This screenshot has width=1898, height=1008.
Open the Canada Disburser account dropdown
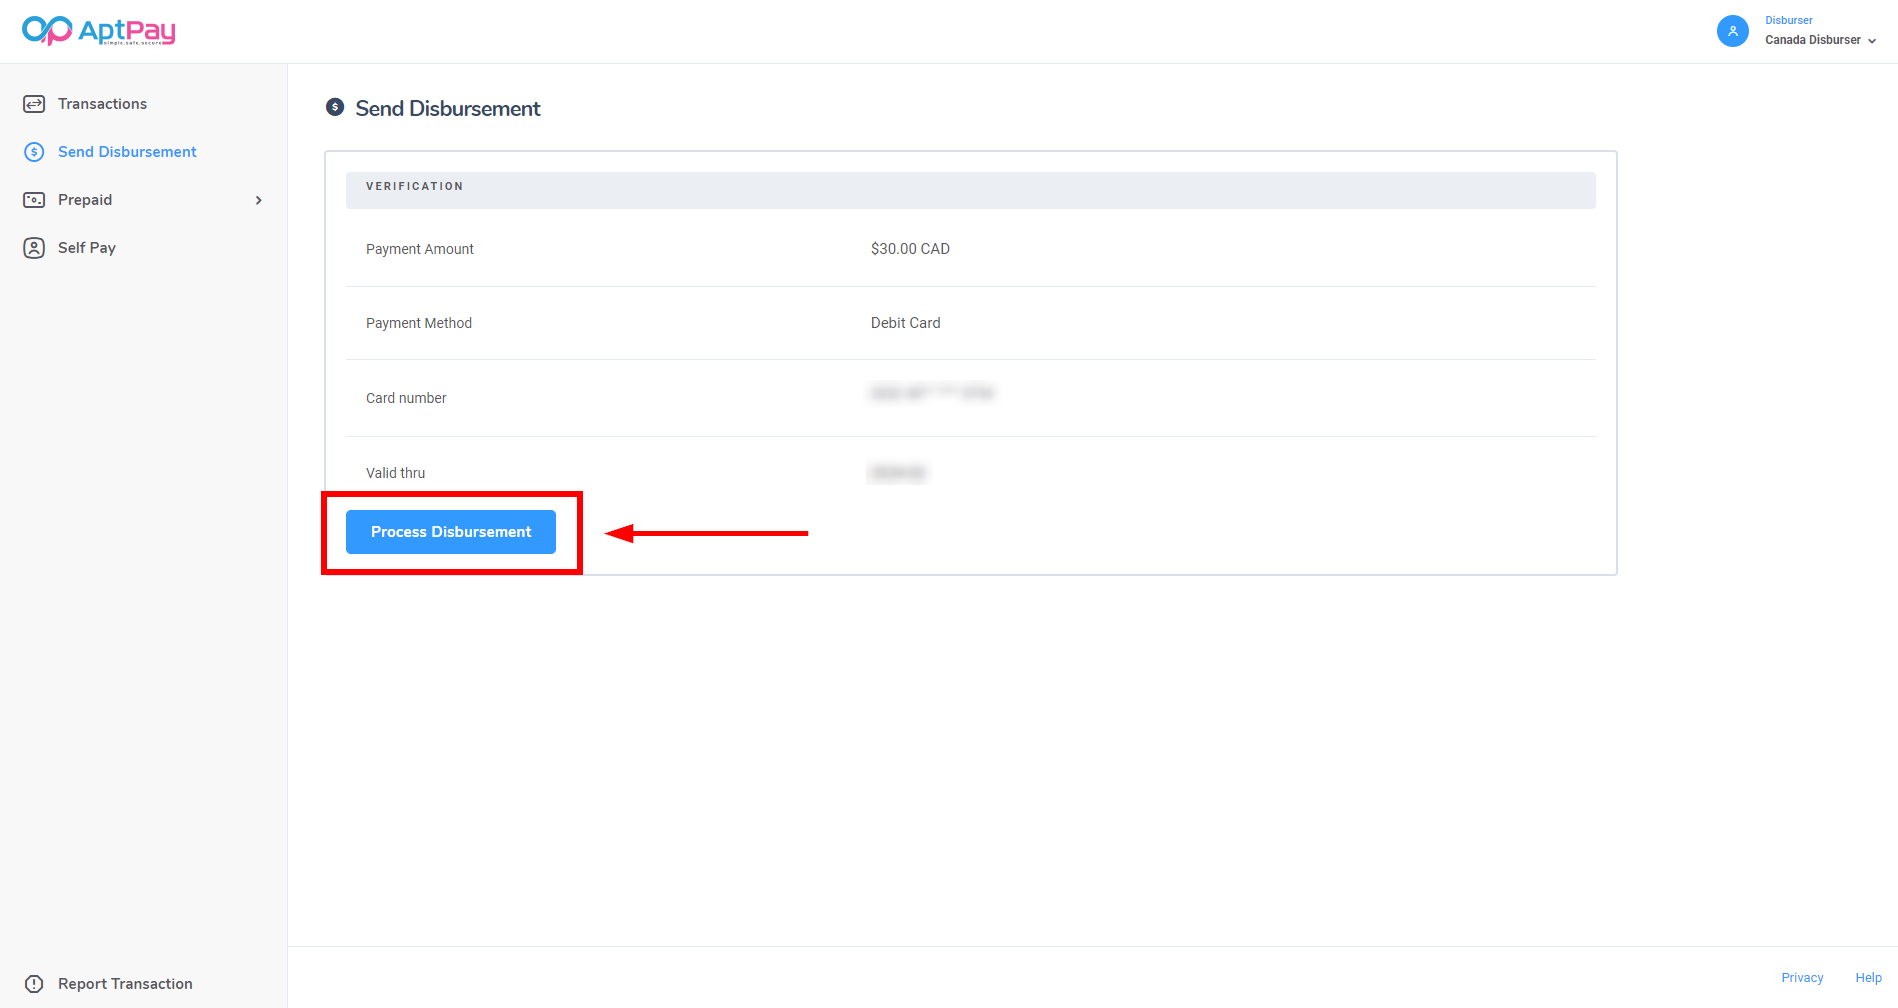1820,40
